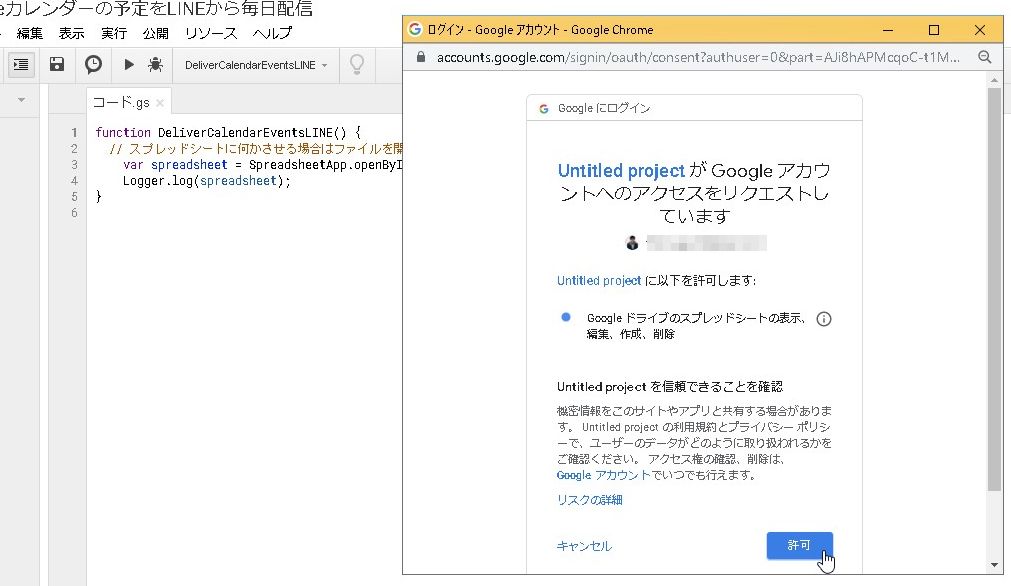Select the コード.gs file tab

click(121, 102)
